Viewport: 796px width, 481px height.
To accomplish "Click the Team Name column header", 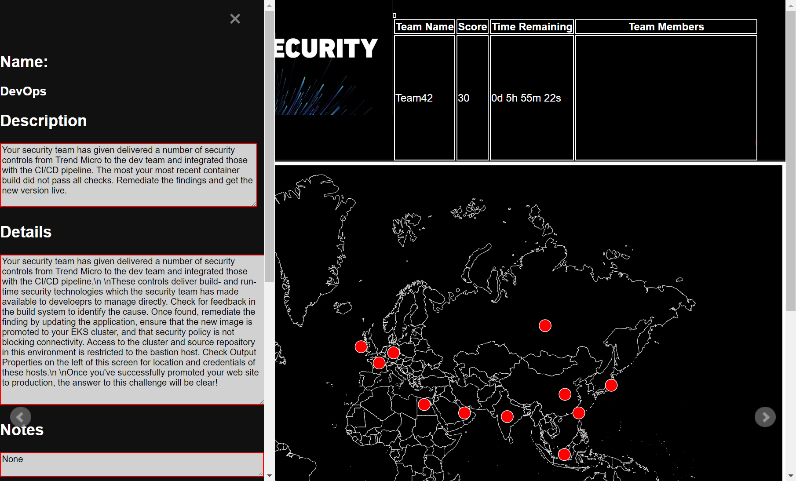I will pyautogui.click(x=424, y=27).
